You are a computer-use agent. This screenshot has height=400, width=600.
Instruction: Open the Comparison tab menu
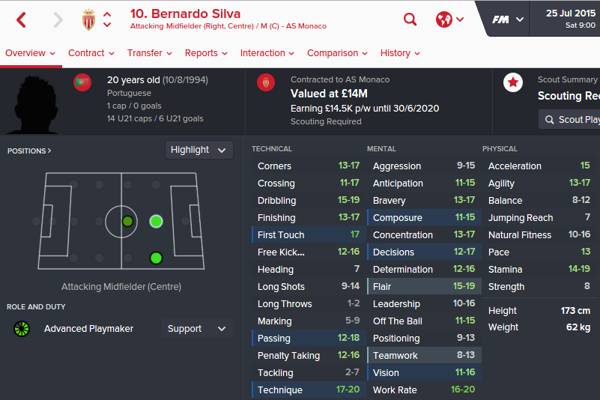pos(337,53)
